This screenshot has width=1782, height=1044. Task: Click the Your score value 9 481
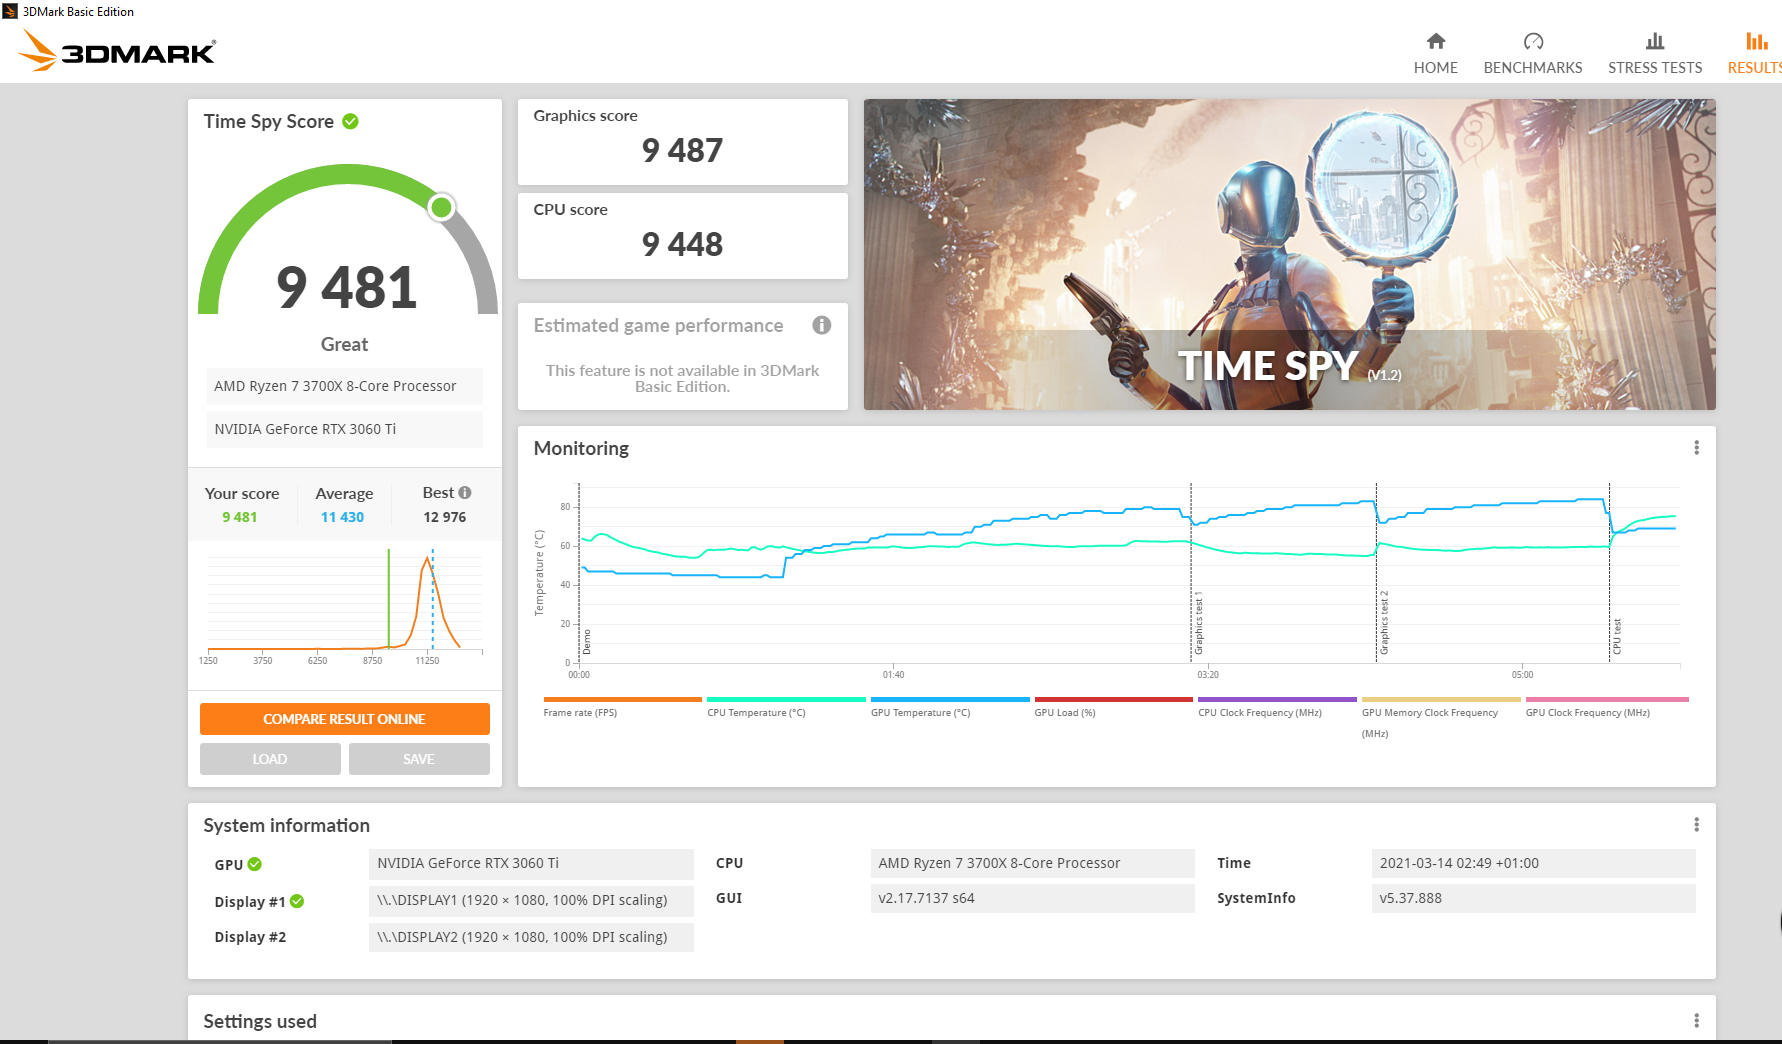(240, 517)
